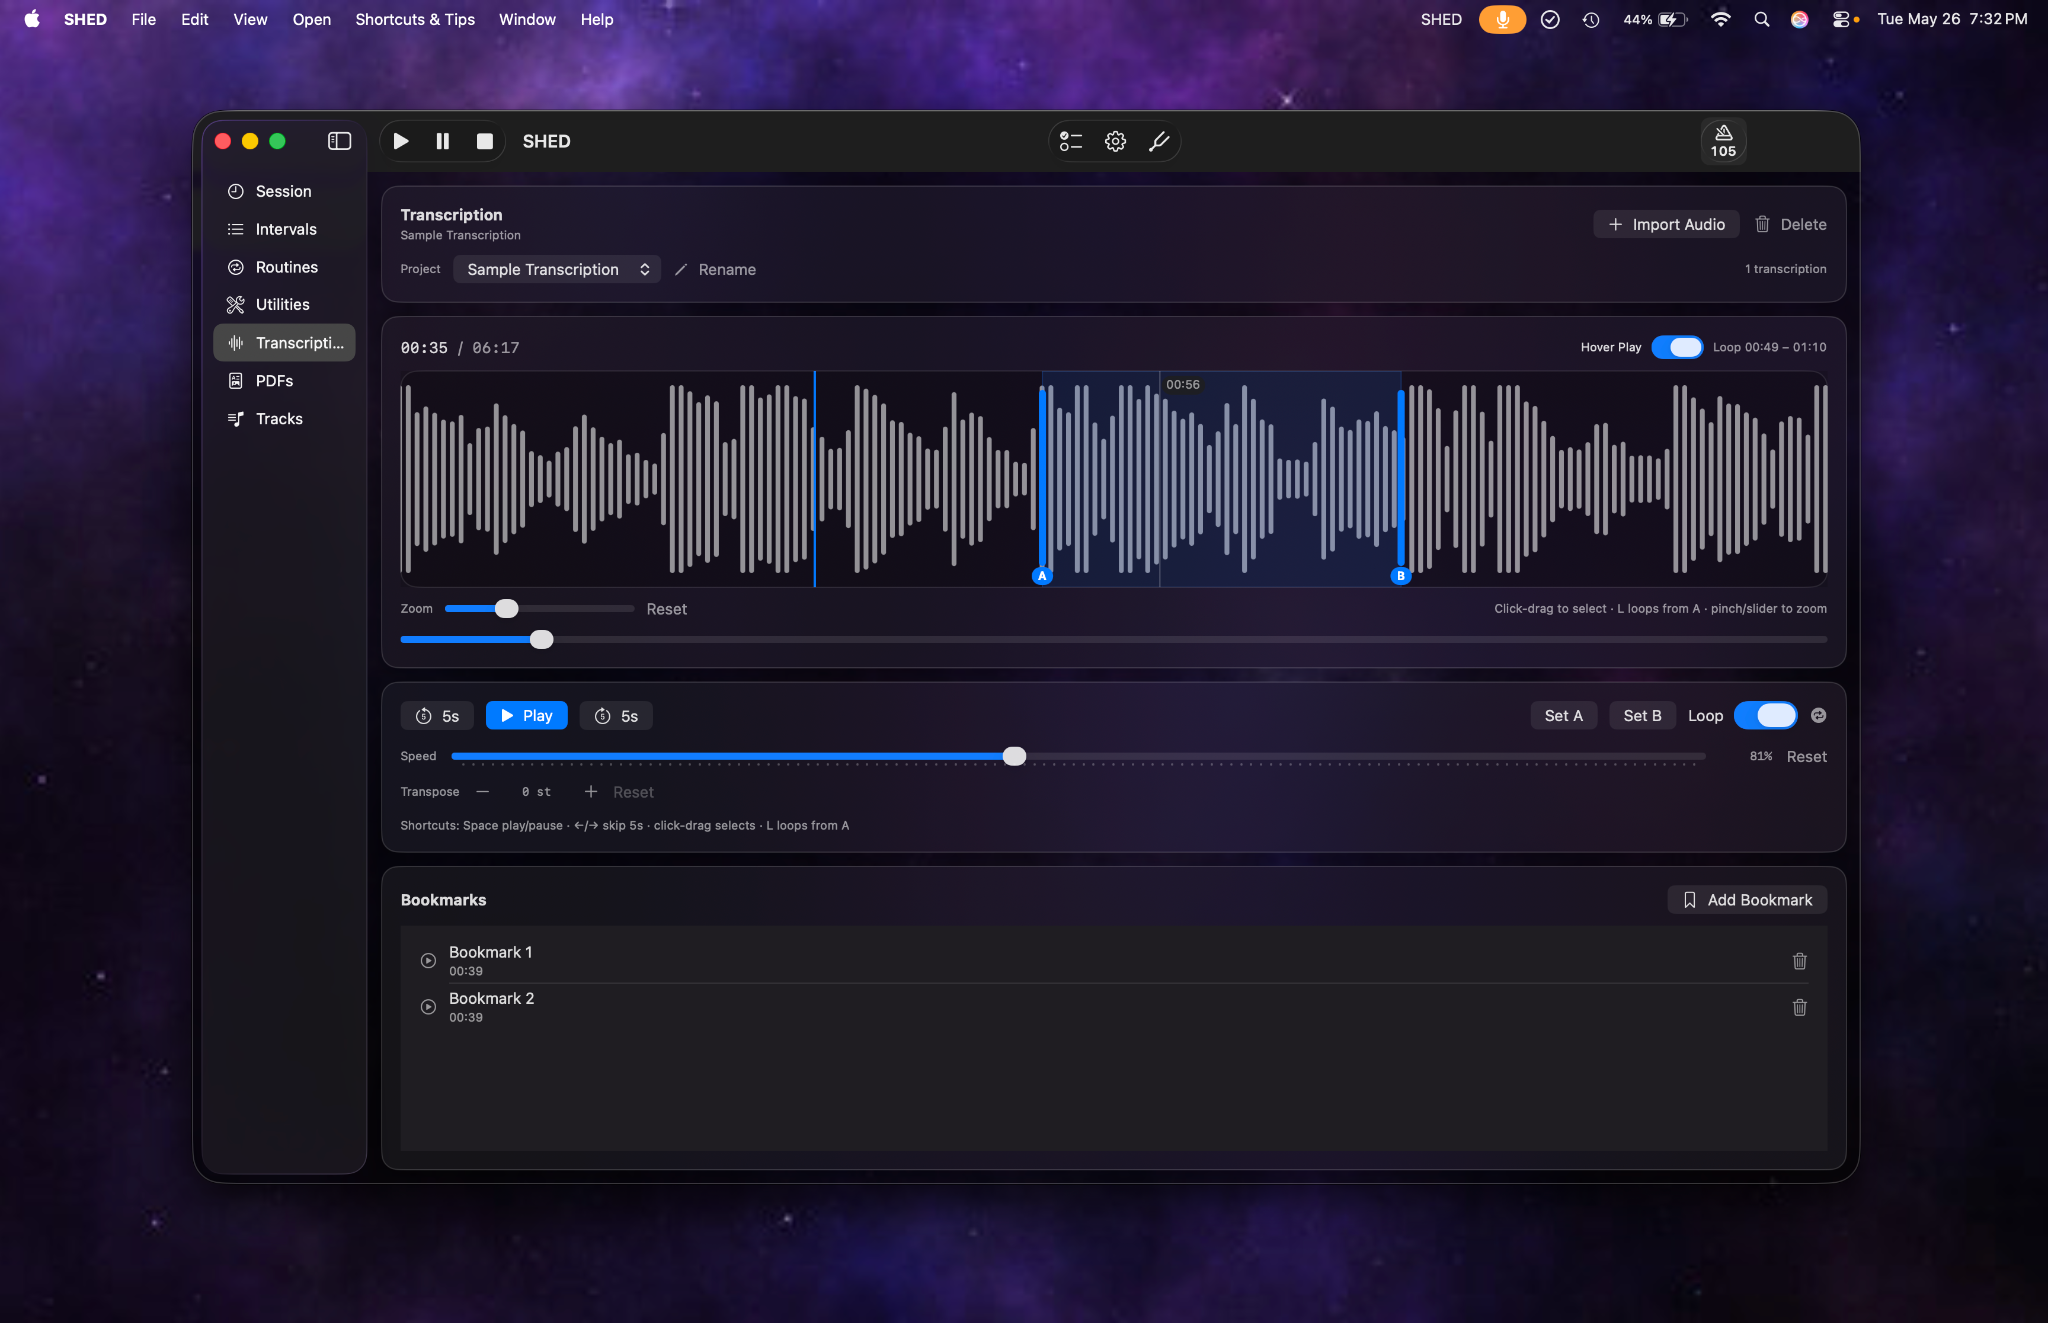Image resolution: width=2048 pixels, height=1323 pixels.
Task: Reset the transpose value
Action: coord(633,792)
